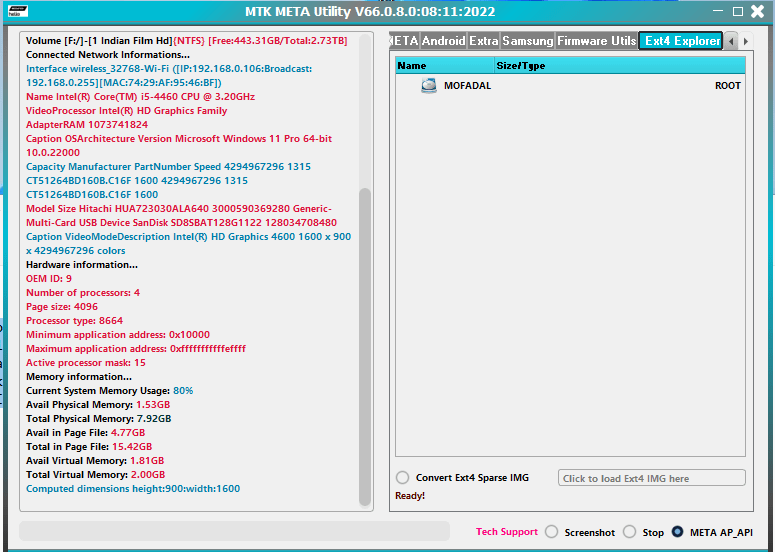Viewport: 775px width, 552px height.
Task: Click the VideoProcessor HD Graphics Family line
Action: (x=127, y=111)
